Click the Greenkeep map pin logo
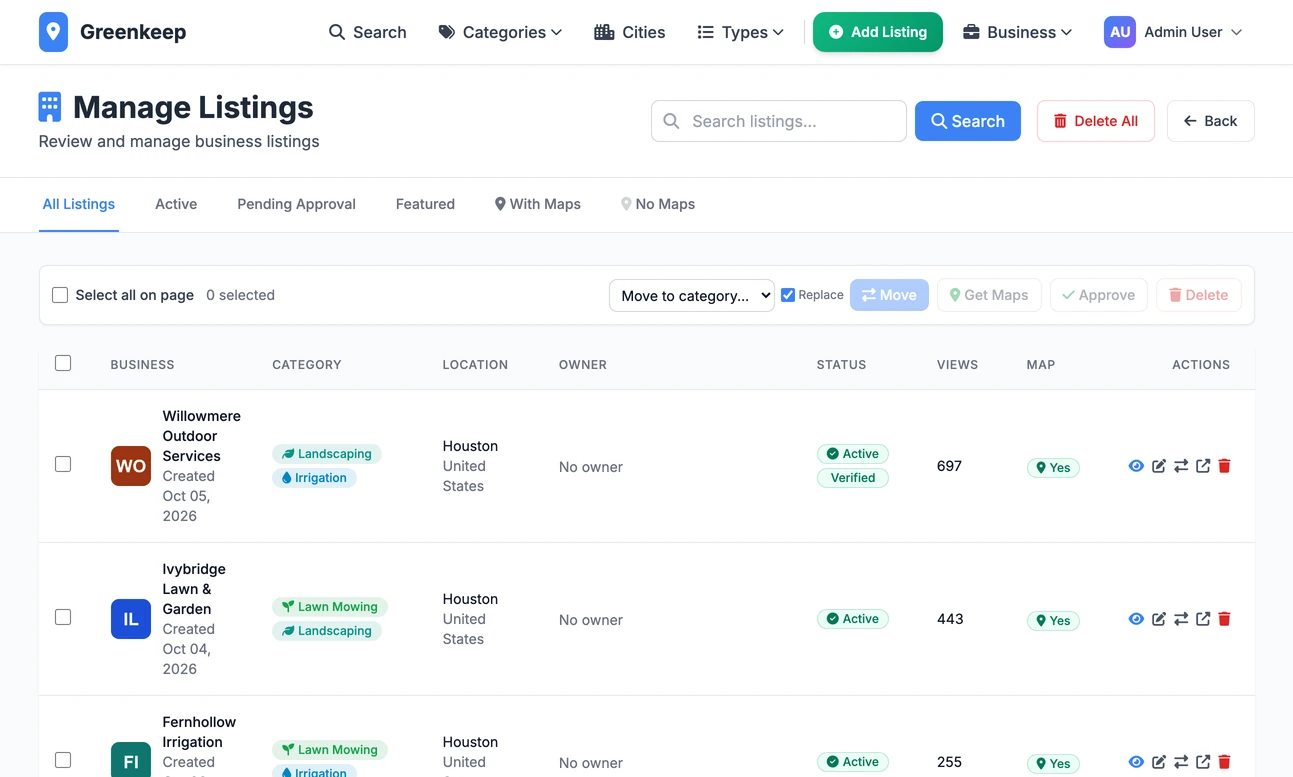This screenshot has height=777, width=1293. pos(53,32)
